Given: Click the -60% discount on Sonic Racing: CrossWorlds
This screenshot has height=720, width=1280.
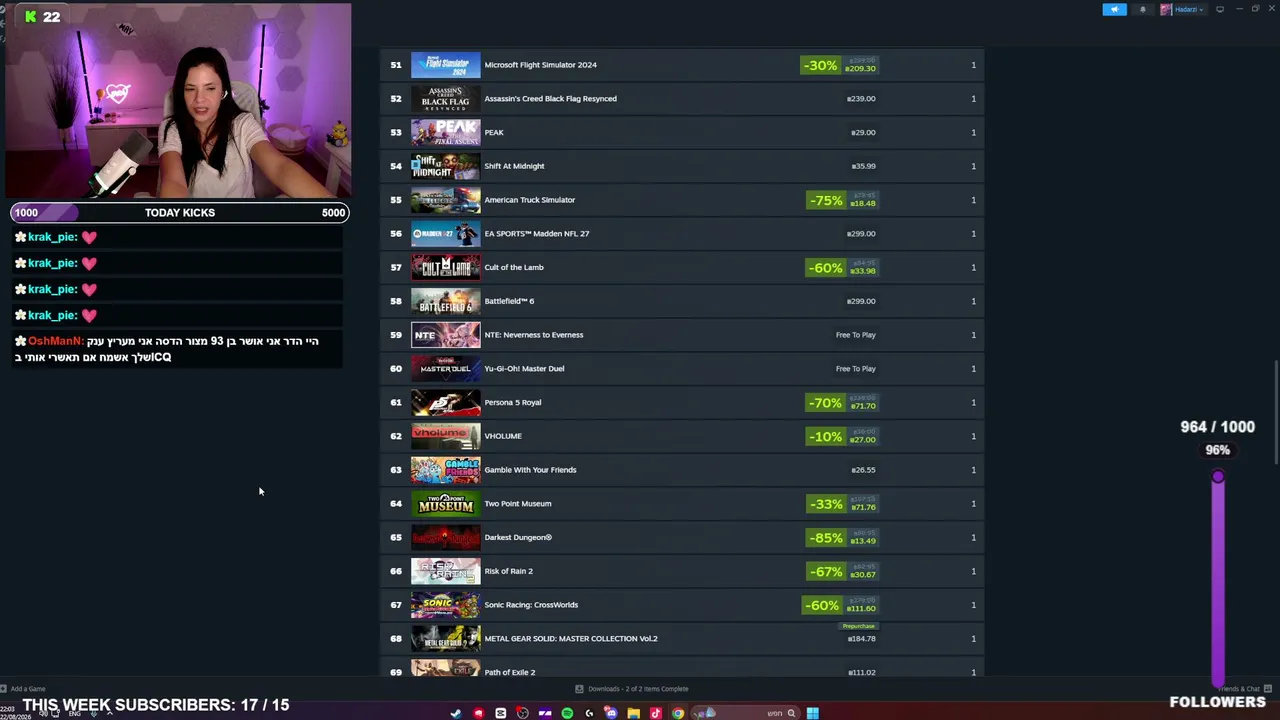Looking at the screenshot, I should coord(821,605).
